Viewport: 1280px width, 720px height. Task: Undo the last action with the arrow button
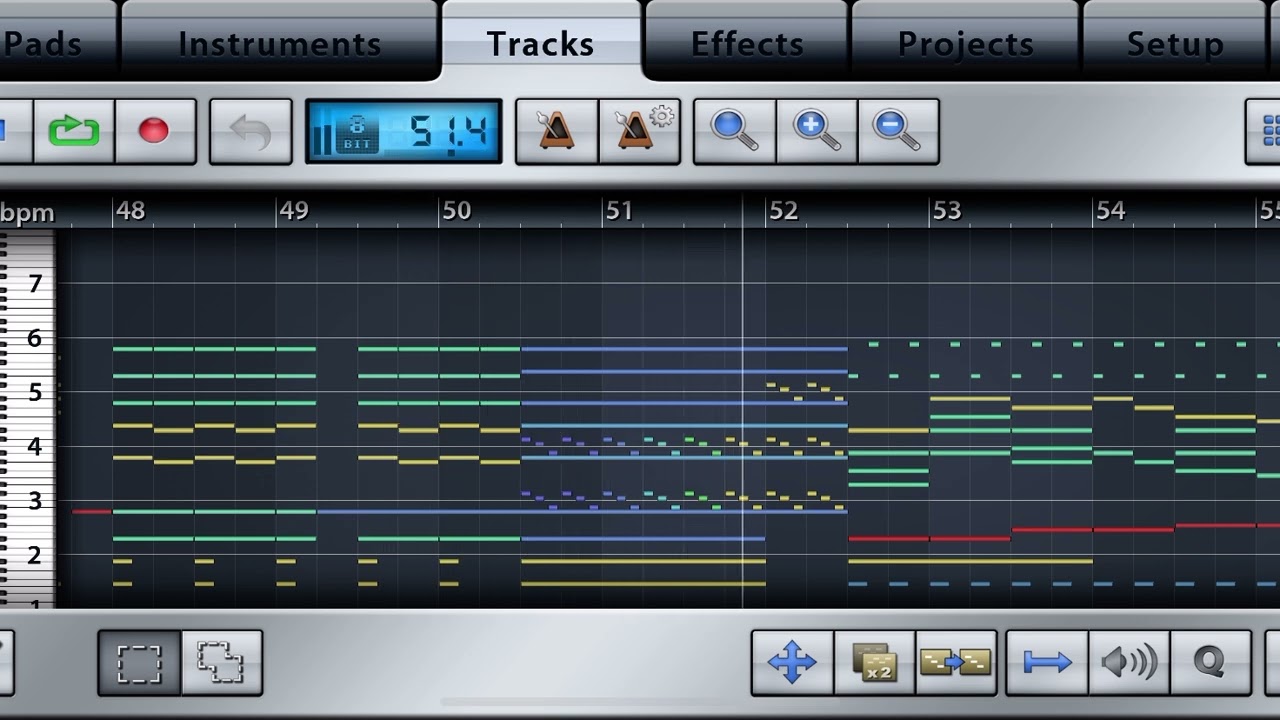(251, 131)
